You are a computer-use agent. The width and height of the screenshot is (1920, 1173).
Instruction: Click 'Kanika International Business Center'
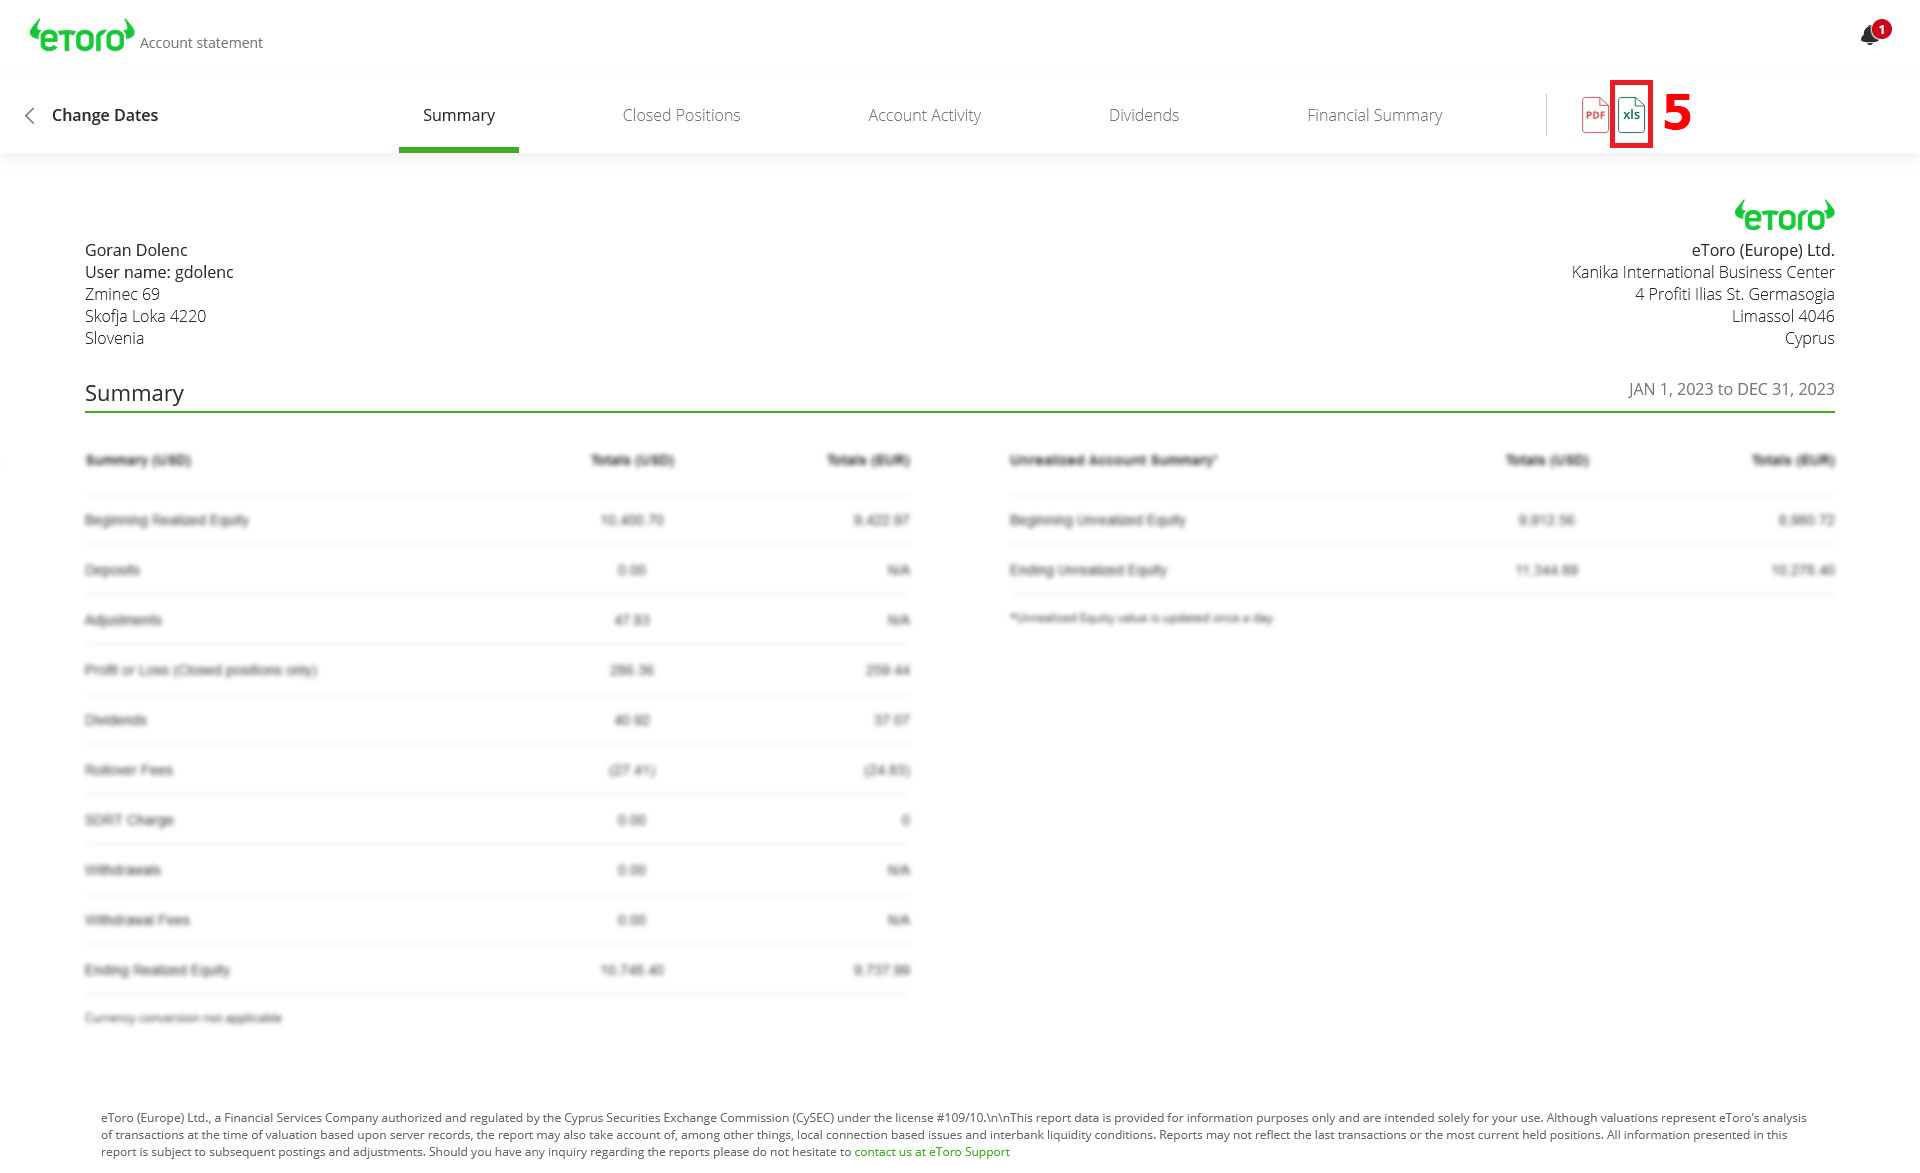1703,272
